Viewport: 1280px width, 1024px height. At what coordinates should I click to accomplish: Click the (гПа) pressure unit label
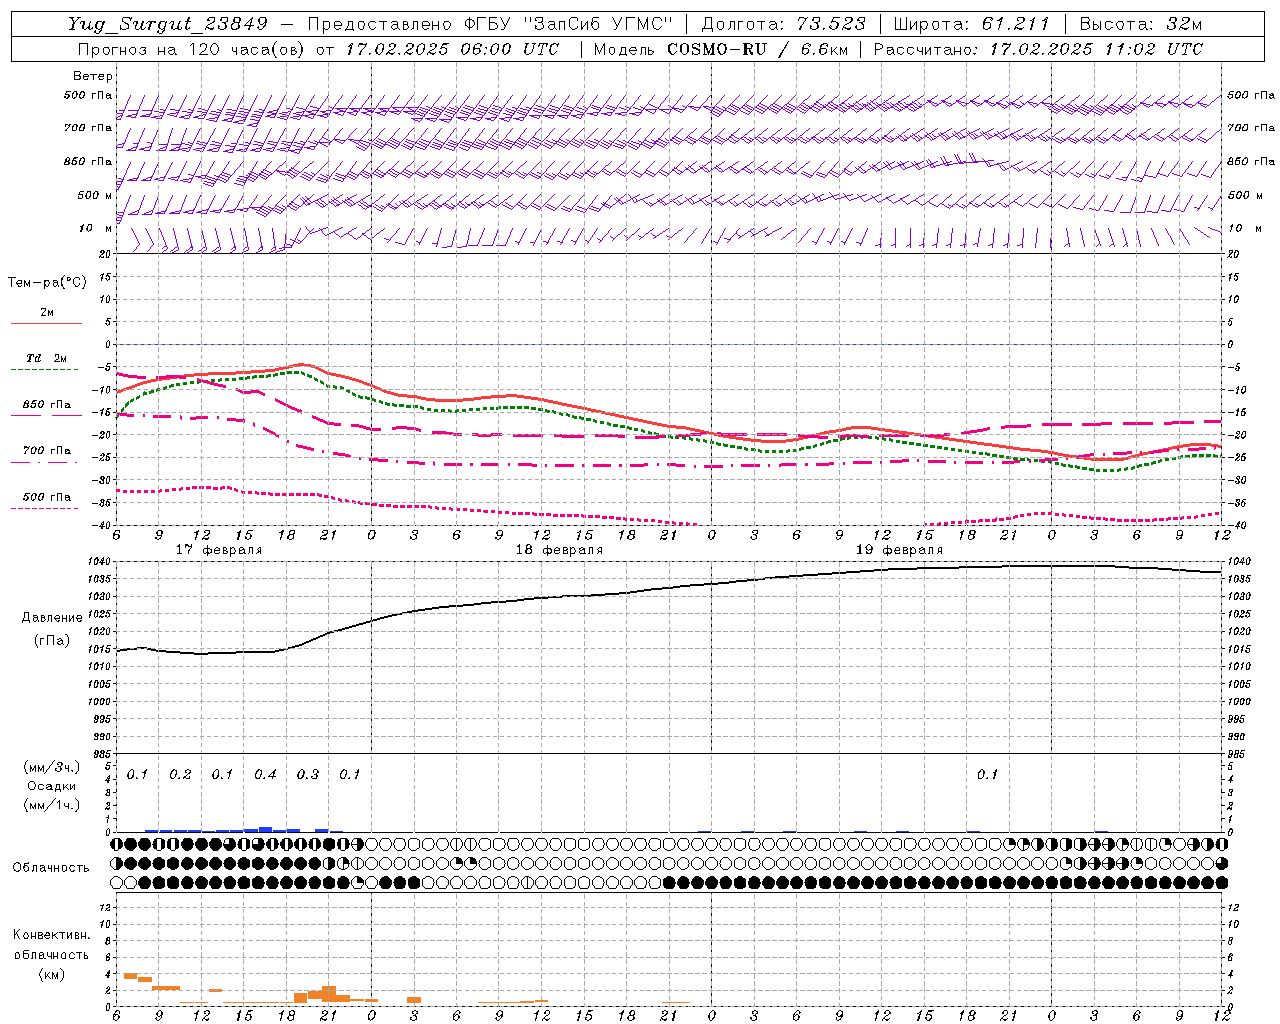coord(52,641)
